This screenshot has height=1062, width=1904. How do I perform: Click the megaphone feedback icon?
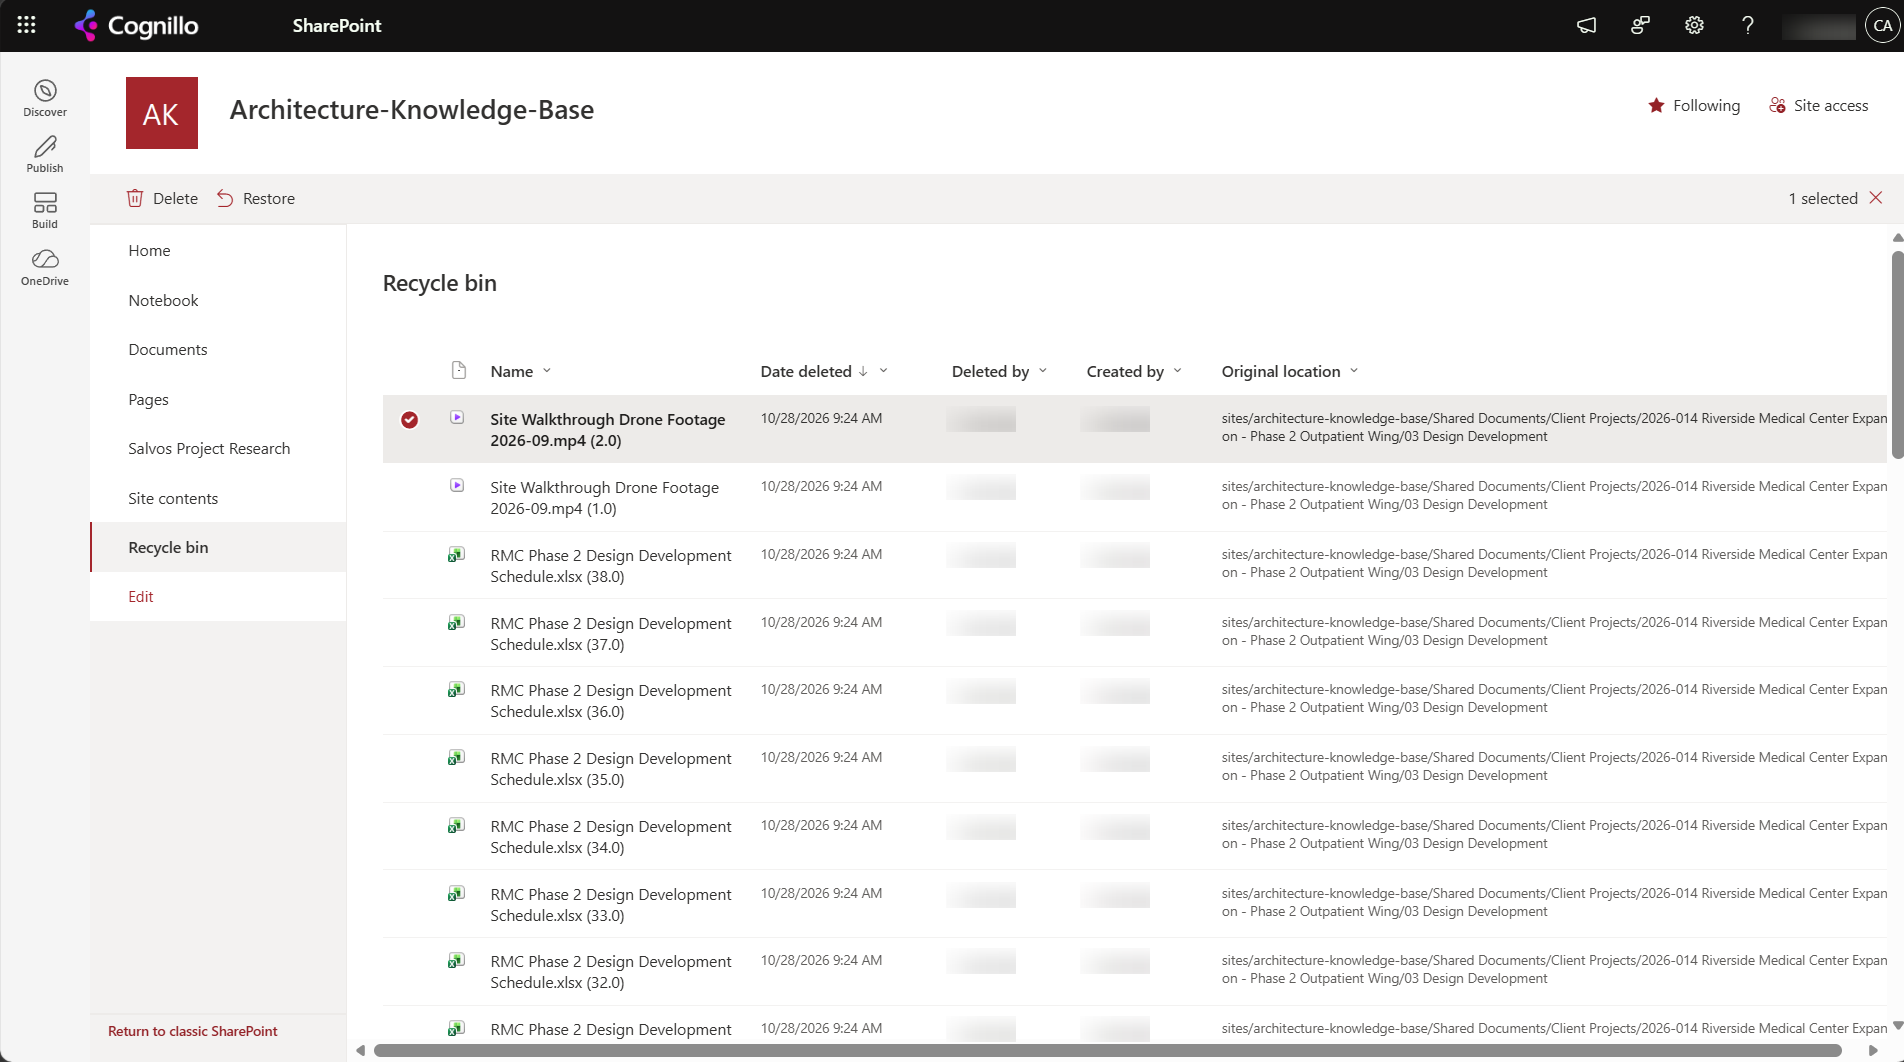(x=1586, y=26)
